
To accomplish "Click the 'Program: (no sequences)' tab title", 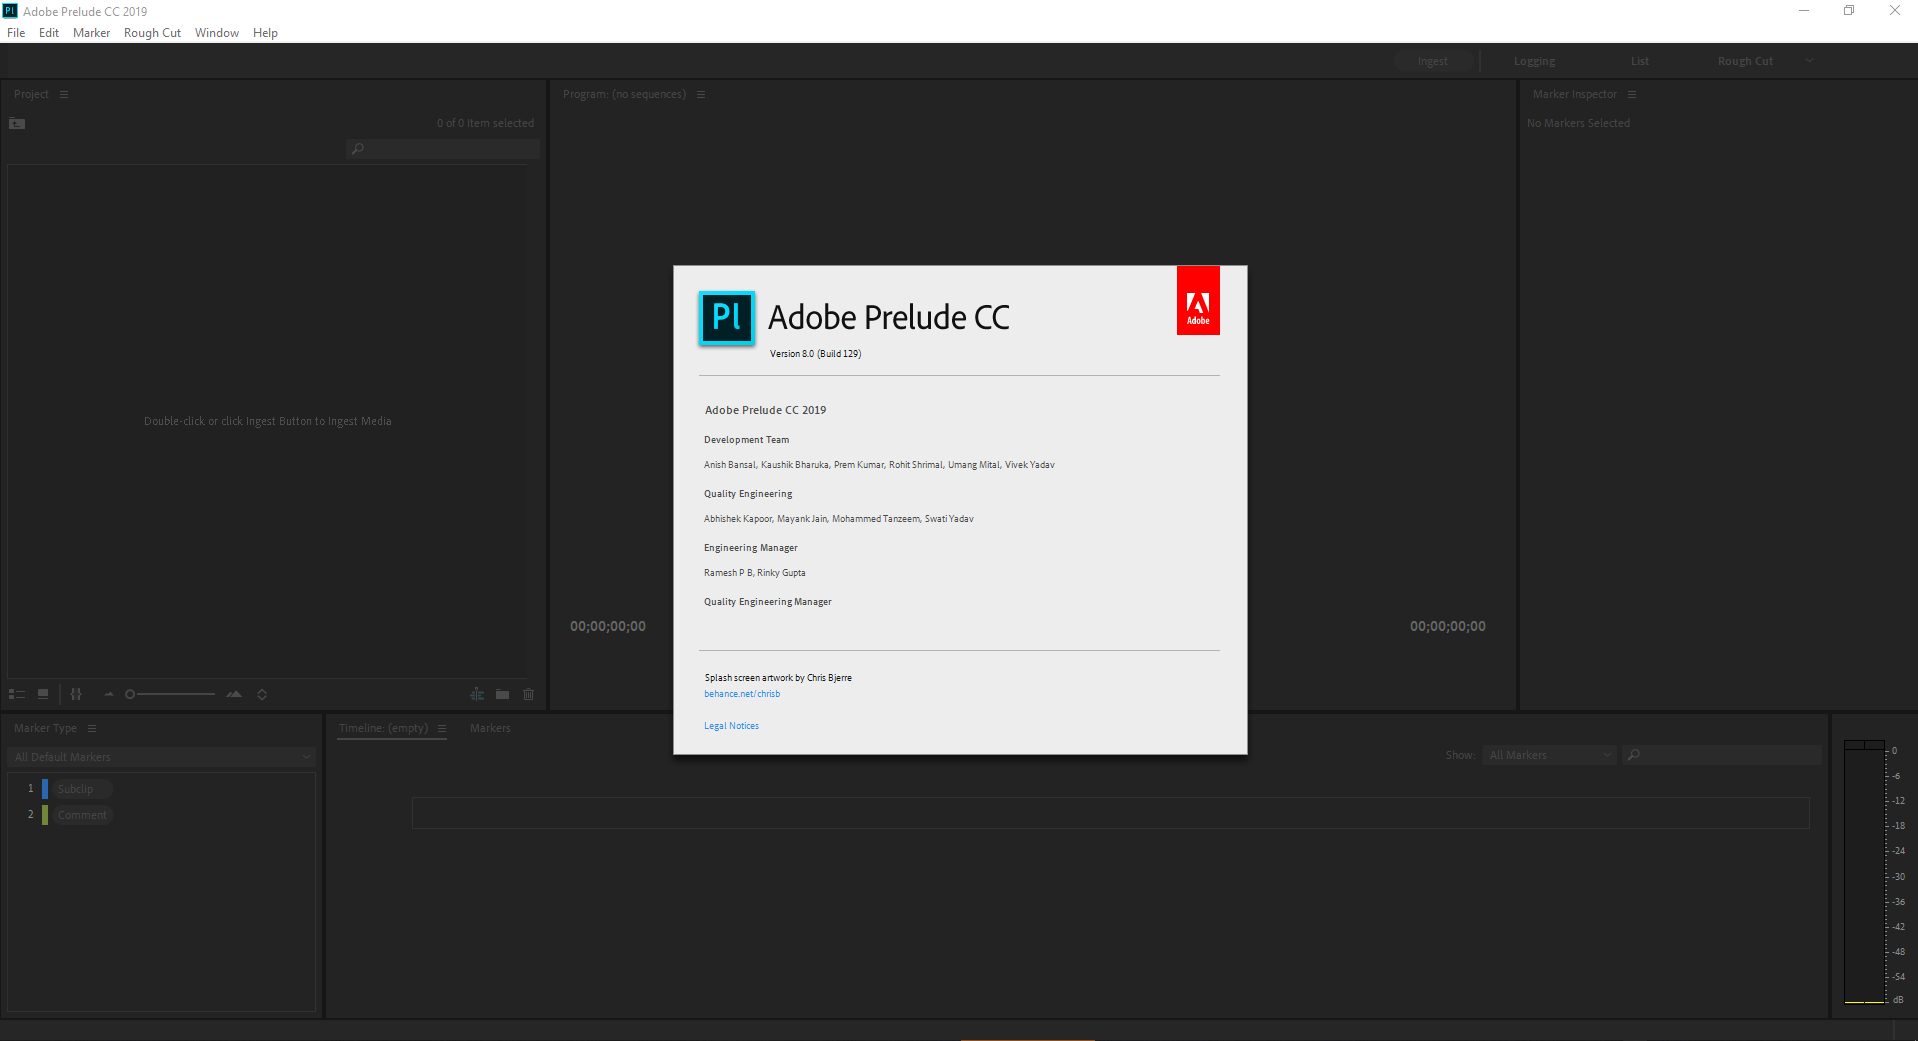I will point(624,94).
